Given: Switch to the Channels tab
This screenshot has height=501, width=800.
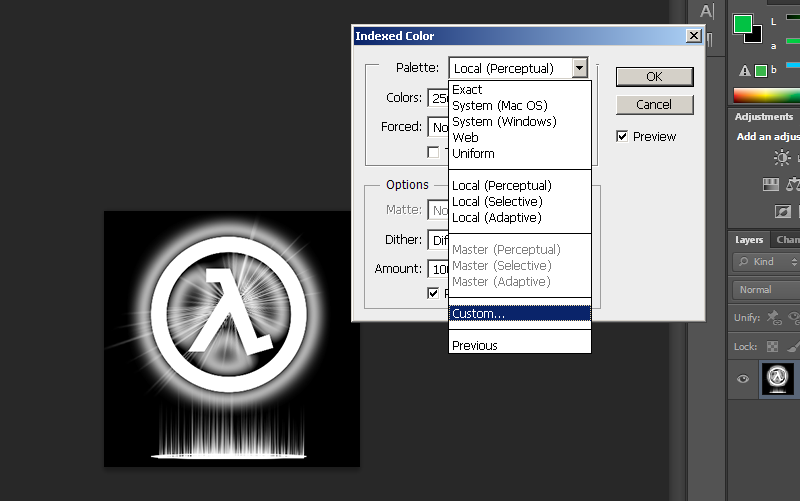Looking at the screenshot, I should (787, 240).
